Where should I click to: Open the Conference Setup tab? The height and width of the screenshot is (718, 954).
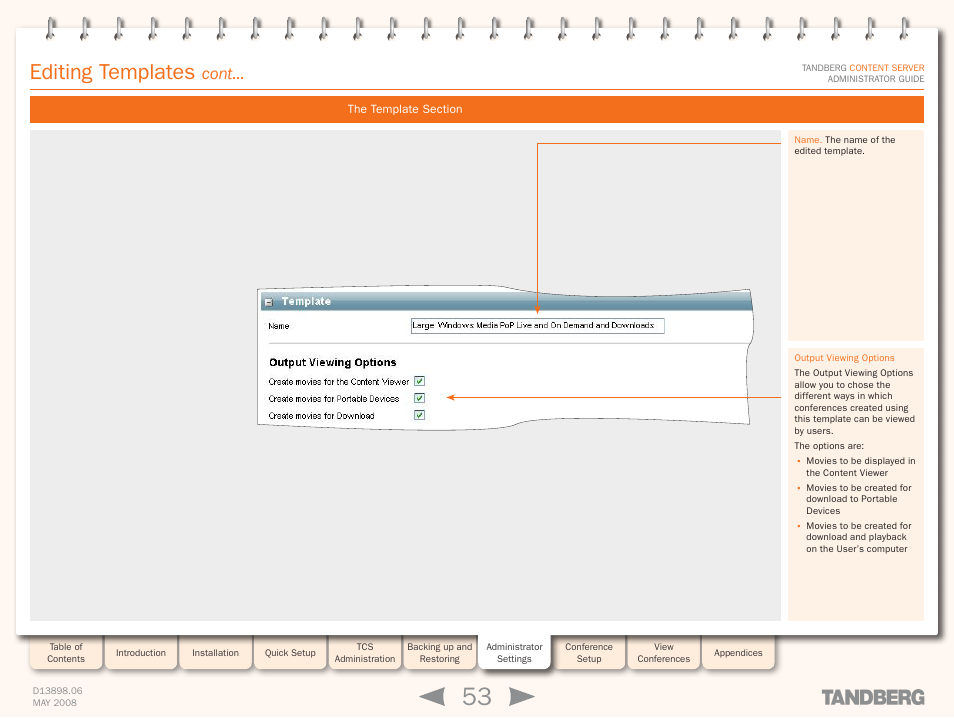pos(589,652)
